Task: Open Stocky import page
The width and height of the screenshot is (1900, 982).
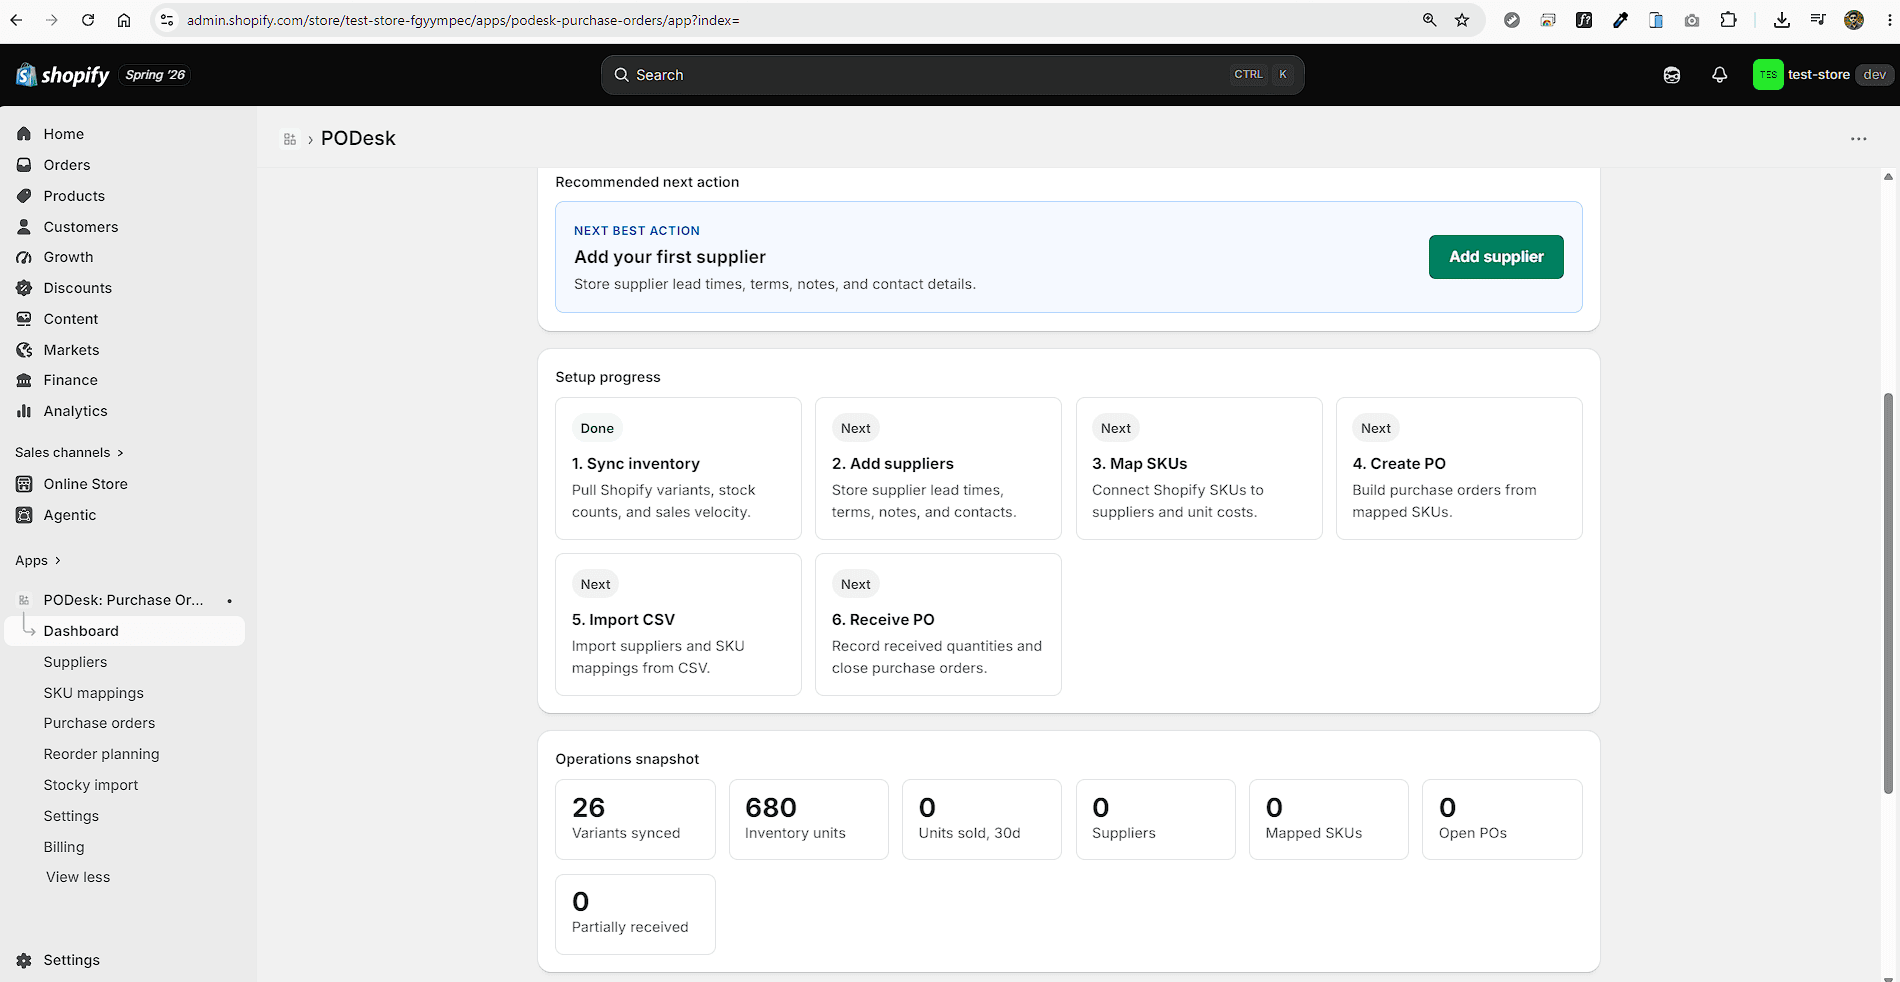Action: [x=91, y=785]
